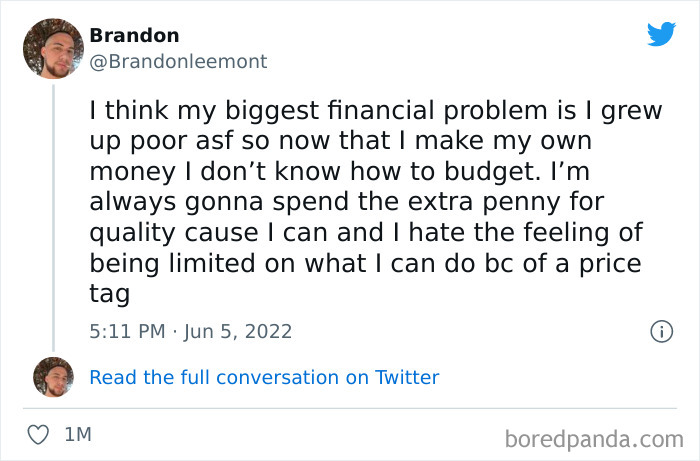Like the tweet with the heart icon

tap(38, 435)
